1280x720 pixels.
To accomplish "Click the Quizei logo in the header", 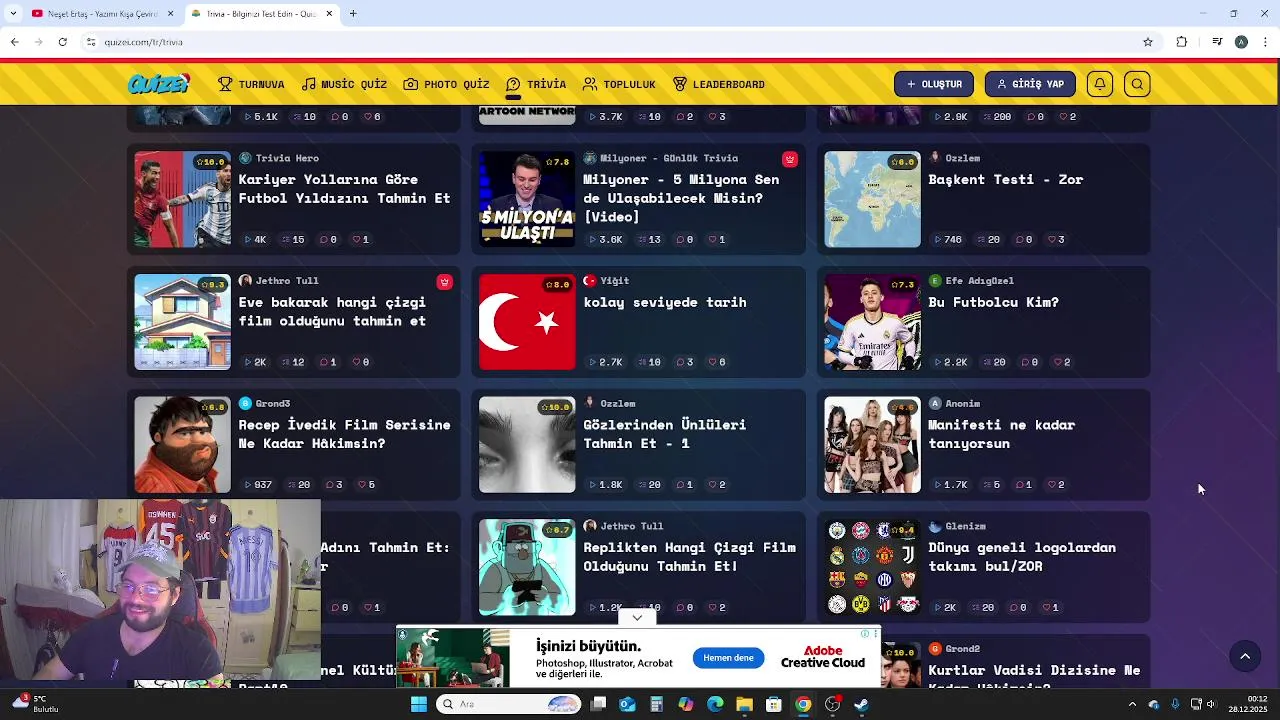I will click(x=158, y=84).
